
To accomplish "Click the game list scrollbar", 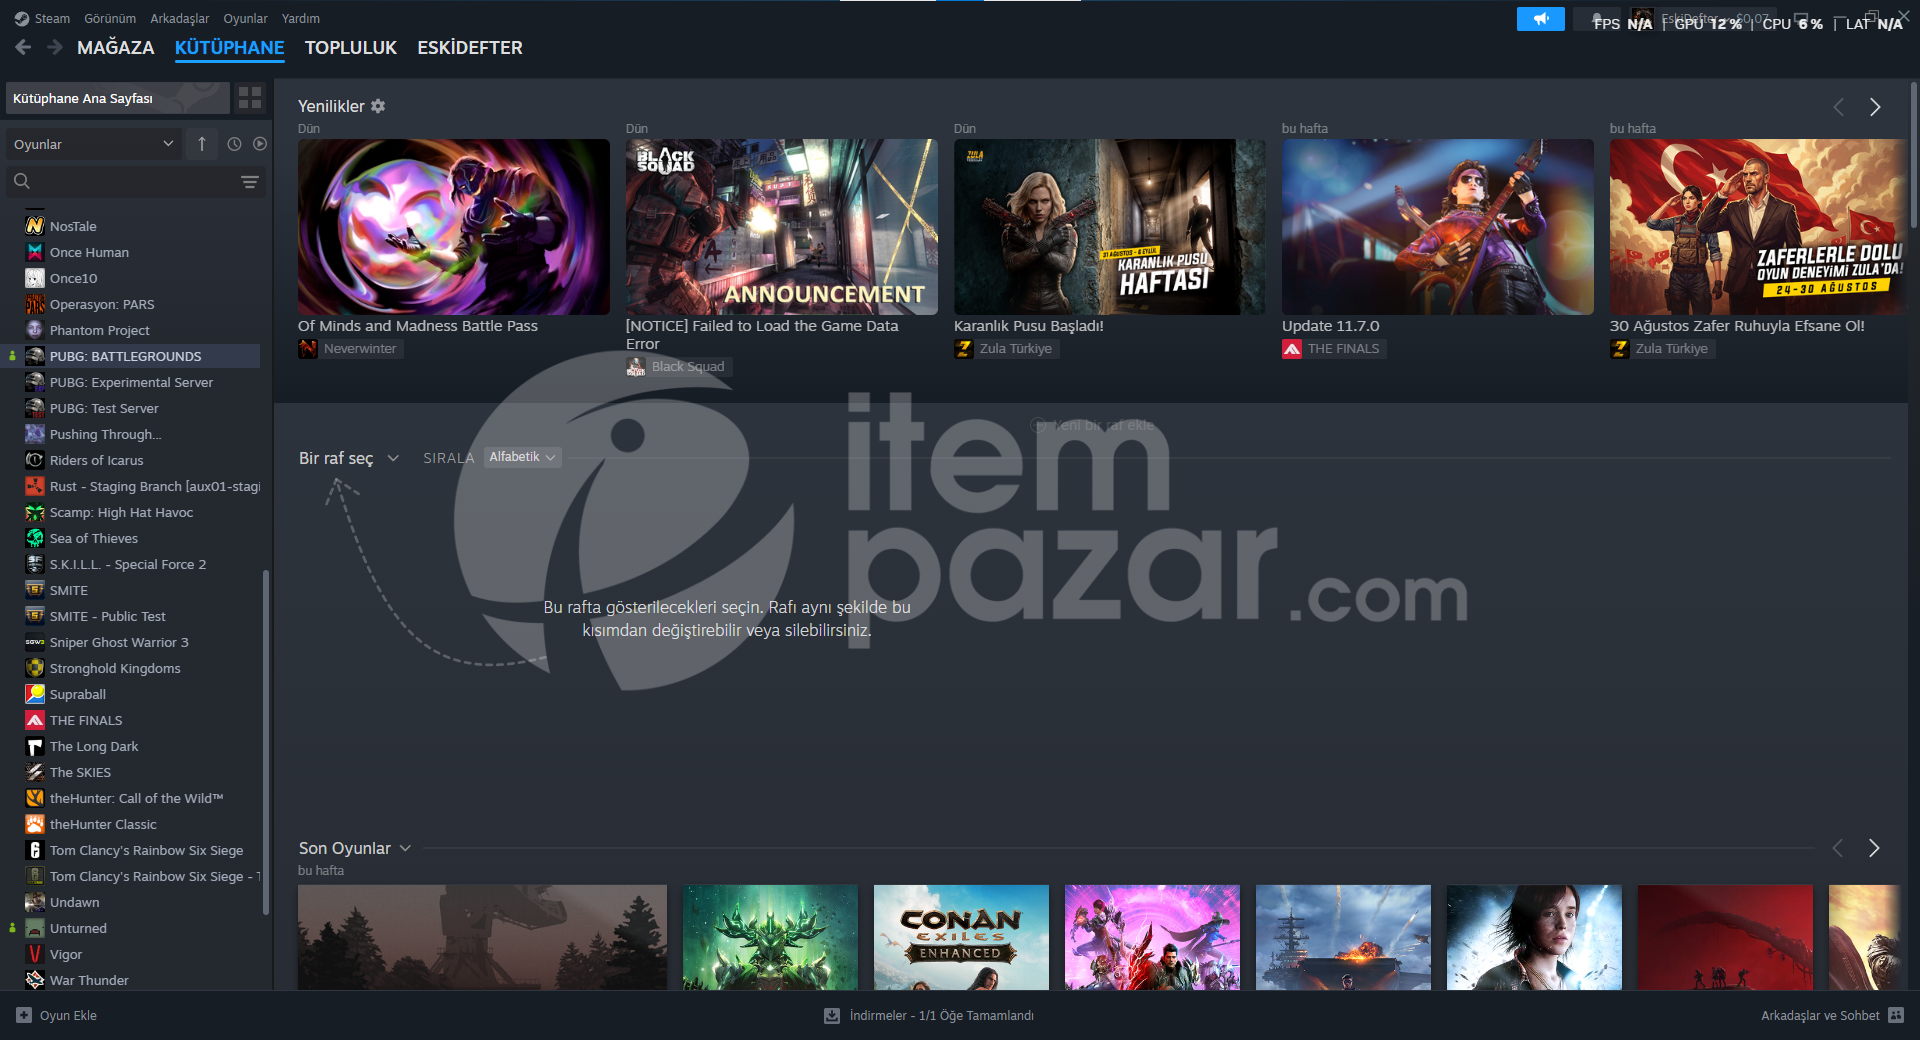I will point(265,740).
